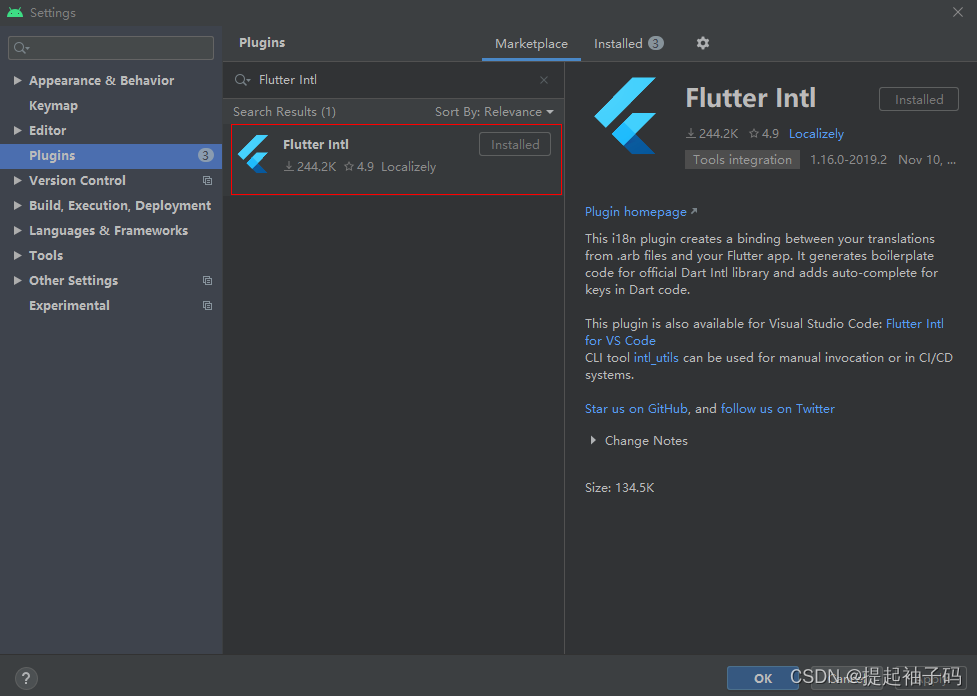Click the star rating in search result
Viewport: 977px width, 696px height.
[359, 166]
